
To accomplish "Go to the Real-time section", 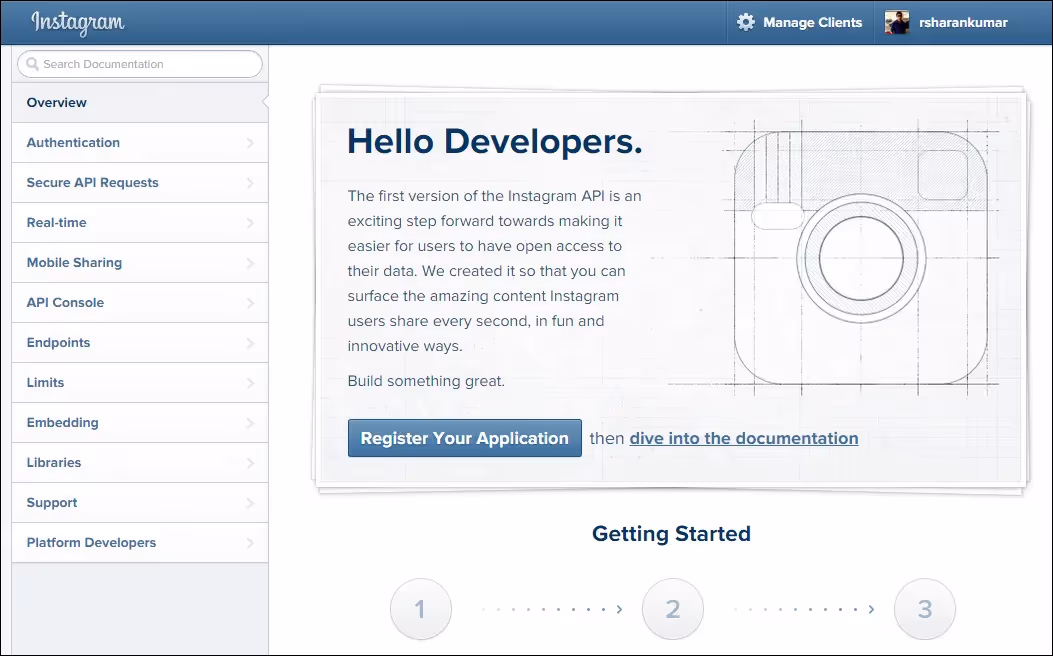I will pyautogui.click(x=140, y=222).
